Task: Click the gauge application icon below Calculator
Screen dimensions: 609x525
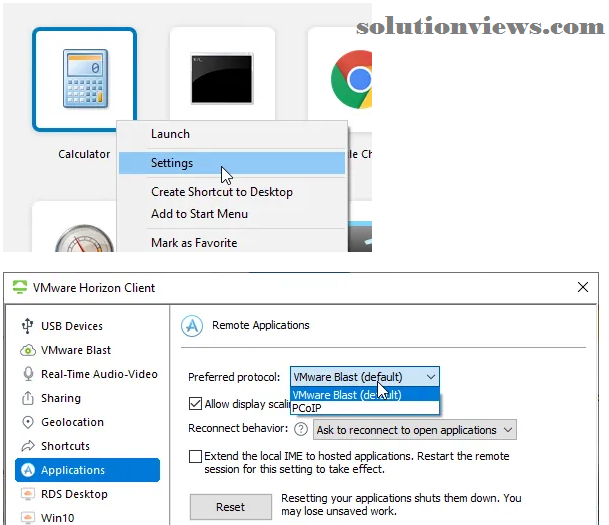Action: point(84,238)
